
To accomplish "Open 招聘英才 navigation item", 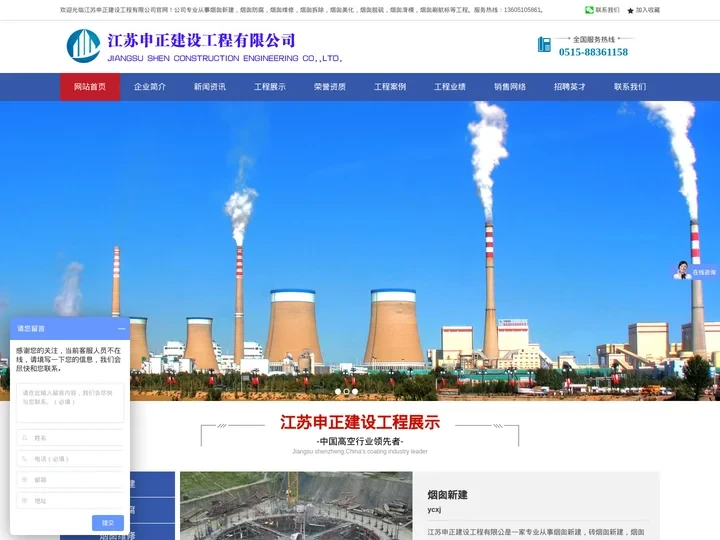I will tap(570, 87).
